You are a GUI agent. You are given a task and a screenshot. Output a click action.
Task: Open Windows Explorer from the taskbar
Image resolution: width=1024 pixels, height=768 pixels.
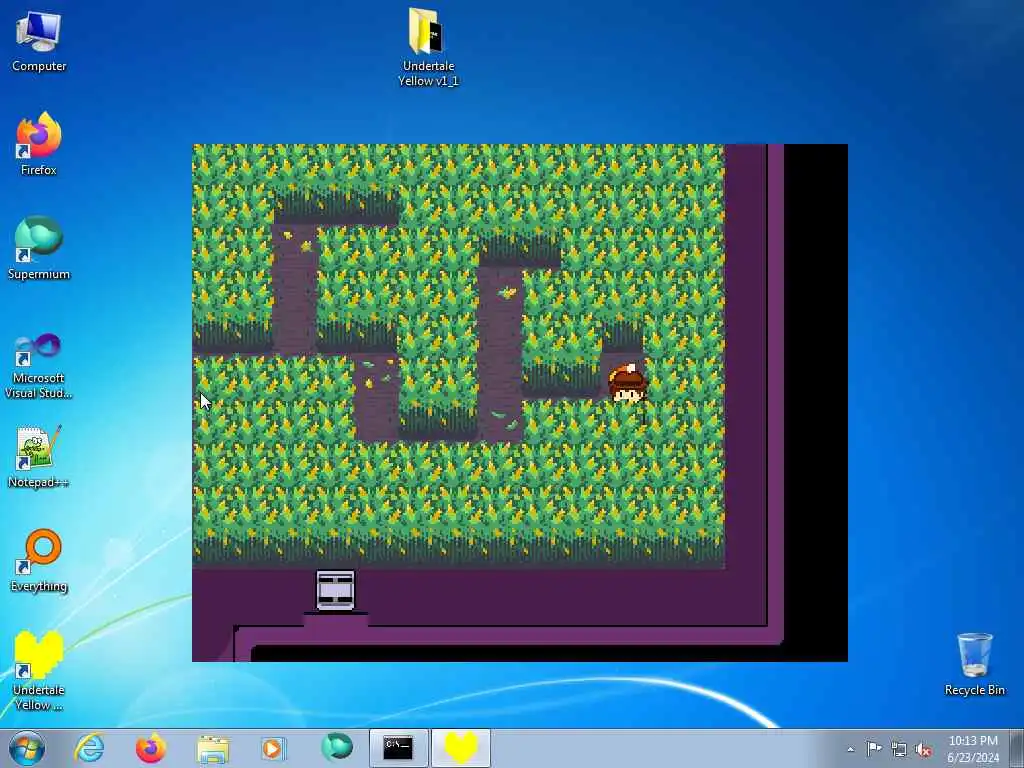click(213, 748)
